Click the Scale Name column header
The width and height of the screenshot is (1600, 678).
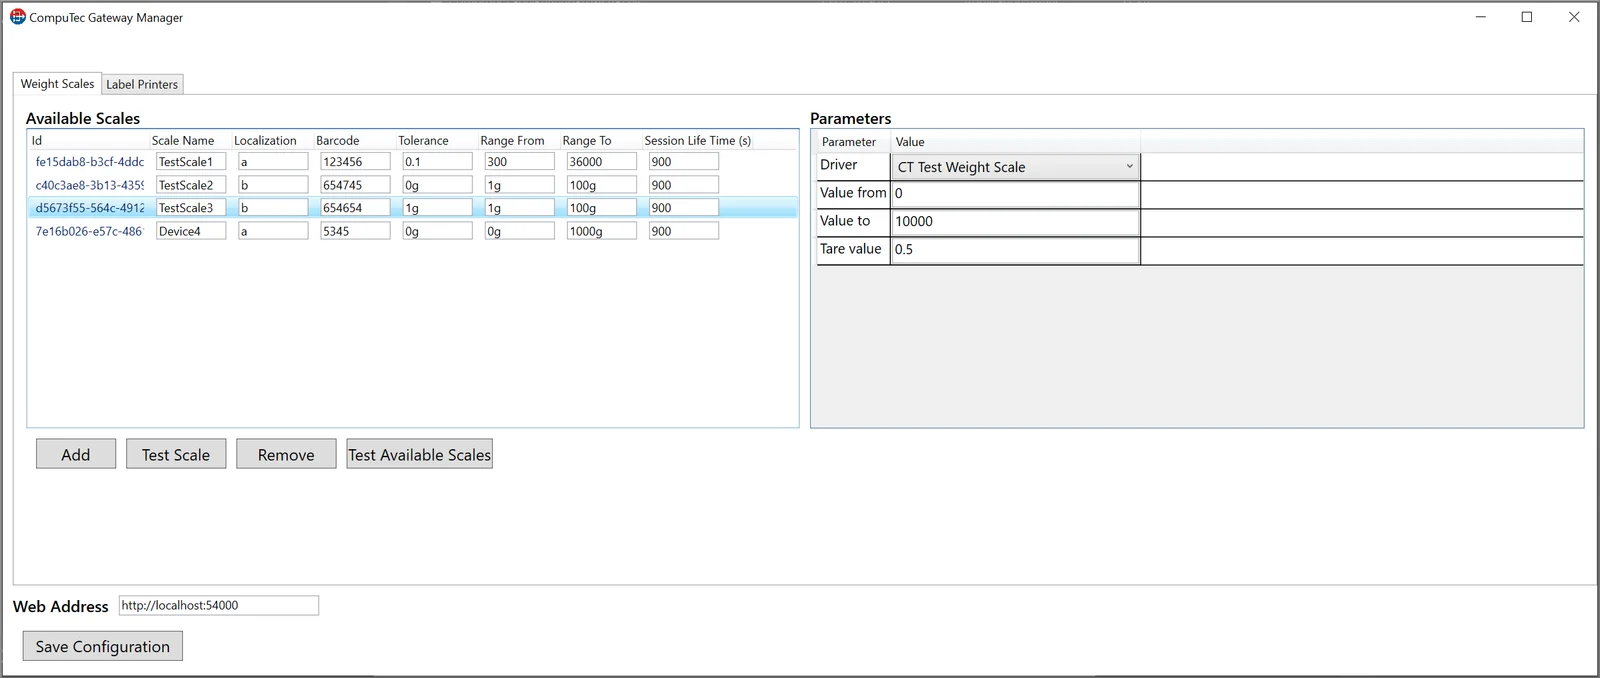(x=183, y=140)
